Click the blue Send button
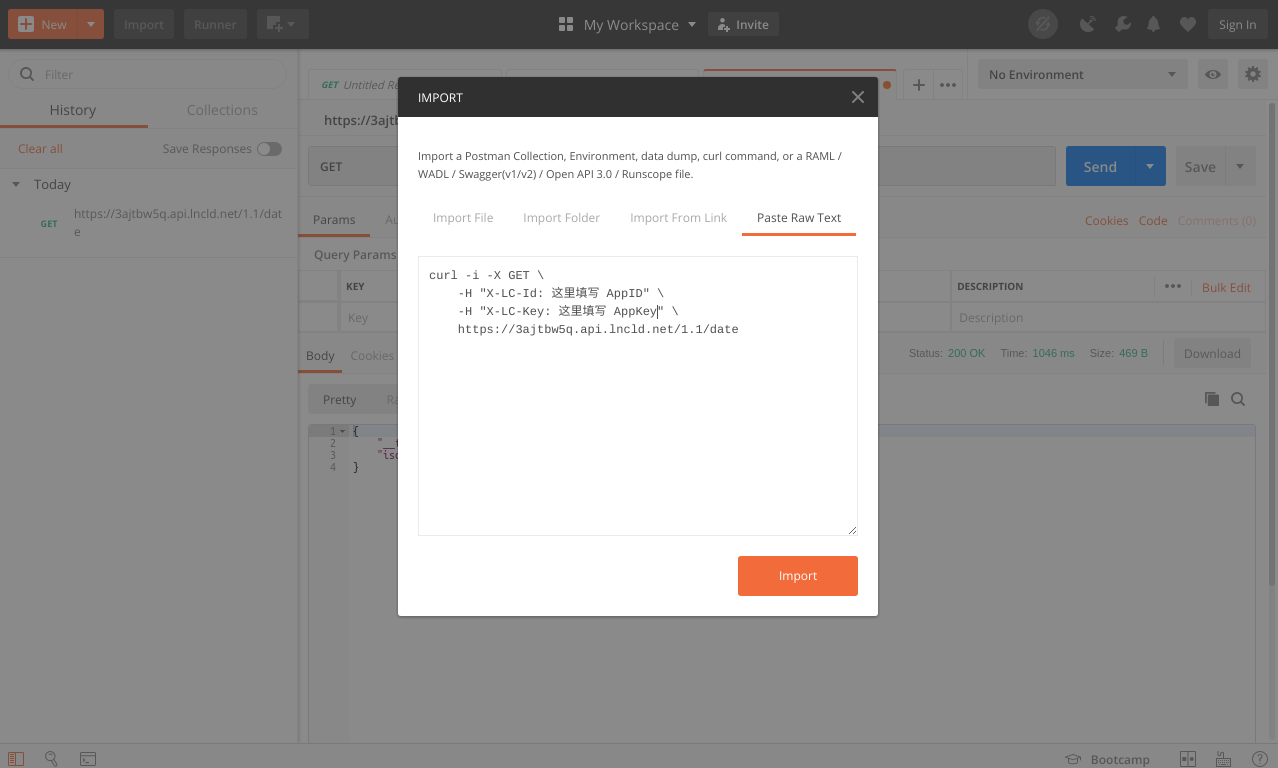 [1099, 167]
